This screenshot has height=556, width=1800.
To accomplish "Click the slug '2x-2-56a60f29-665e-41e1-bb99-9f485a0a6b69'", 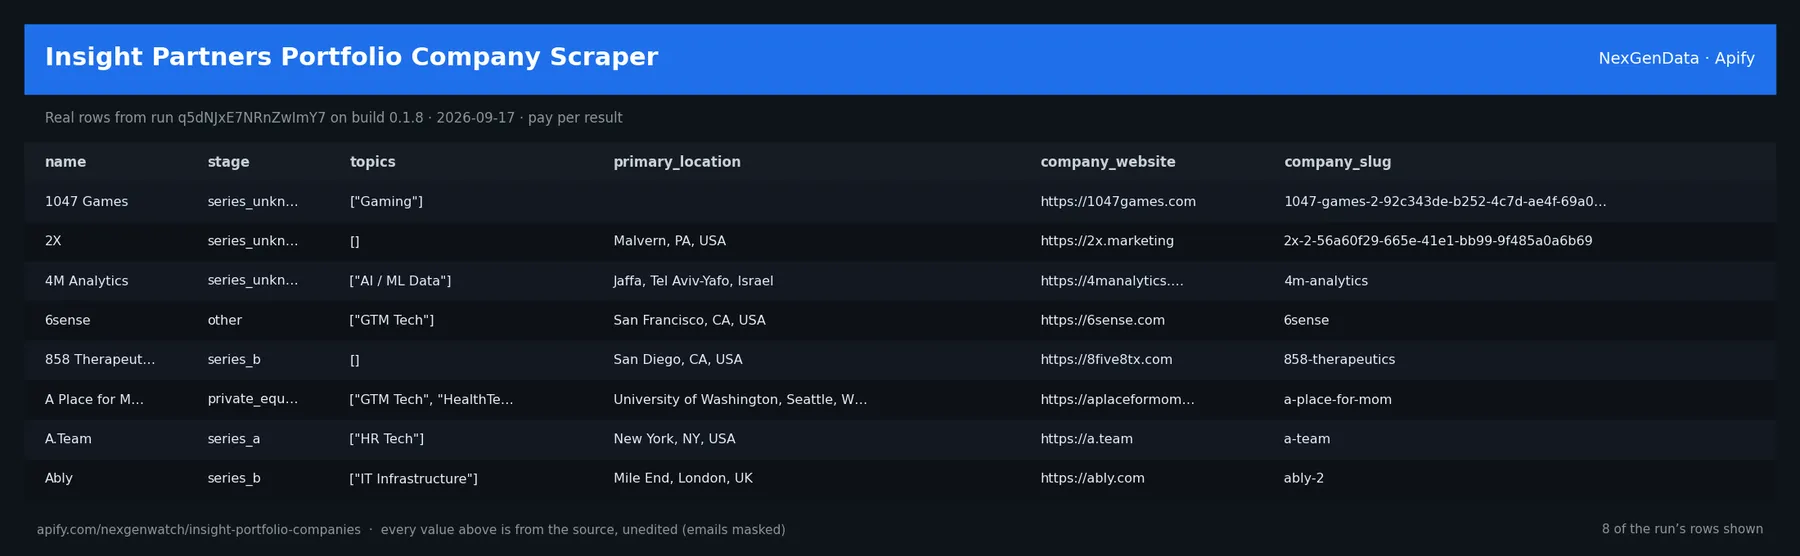I will (x=1438, y=241).
